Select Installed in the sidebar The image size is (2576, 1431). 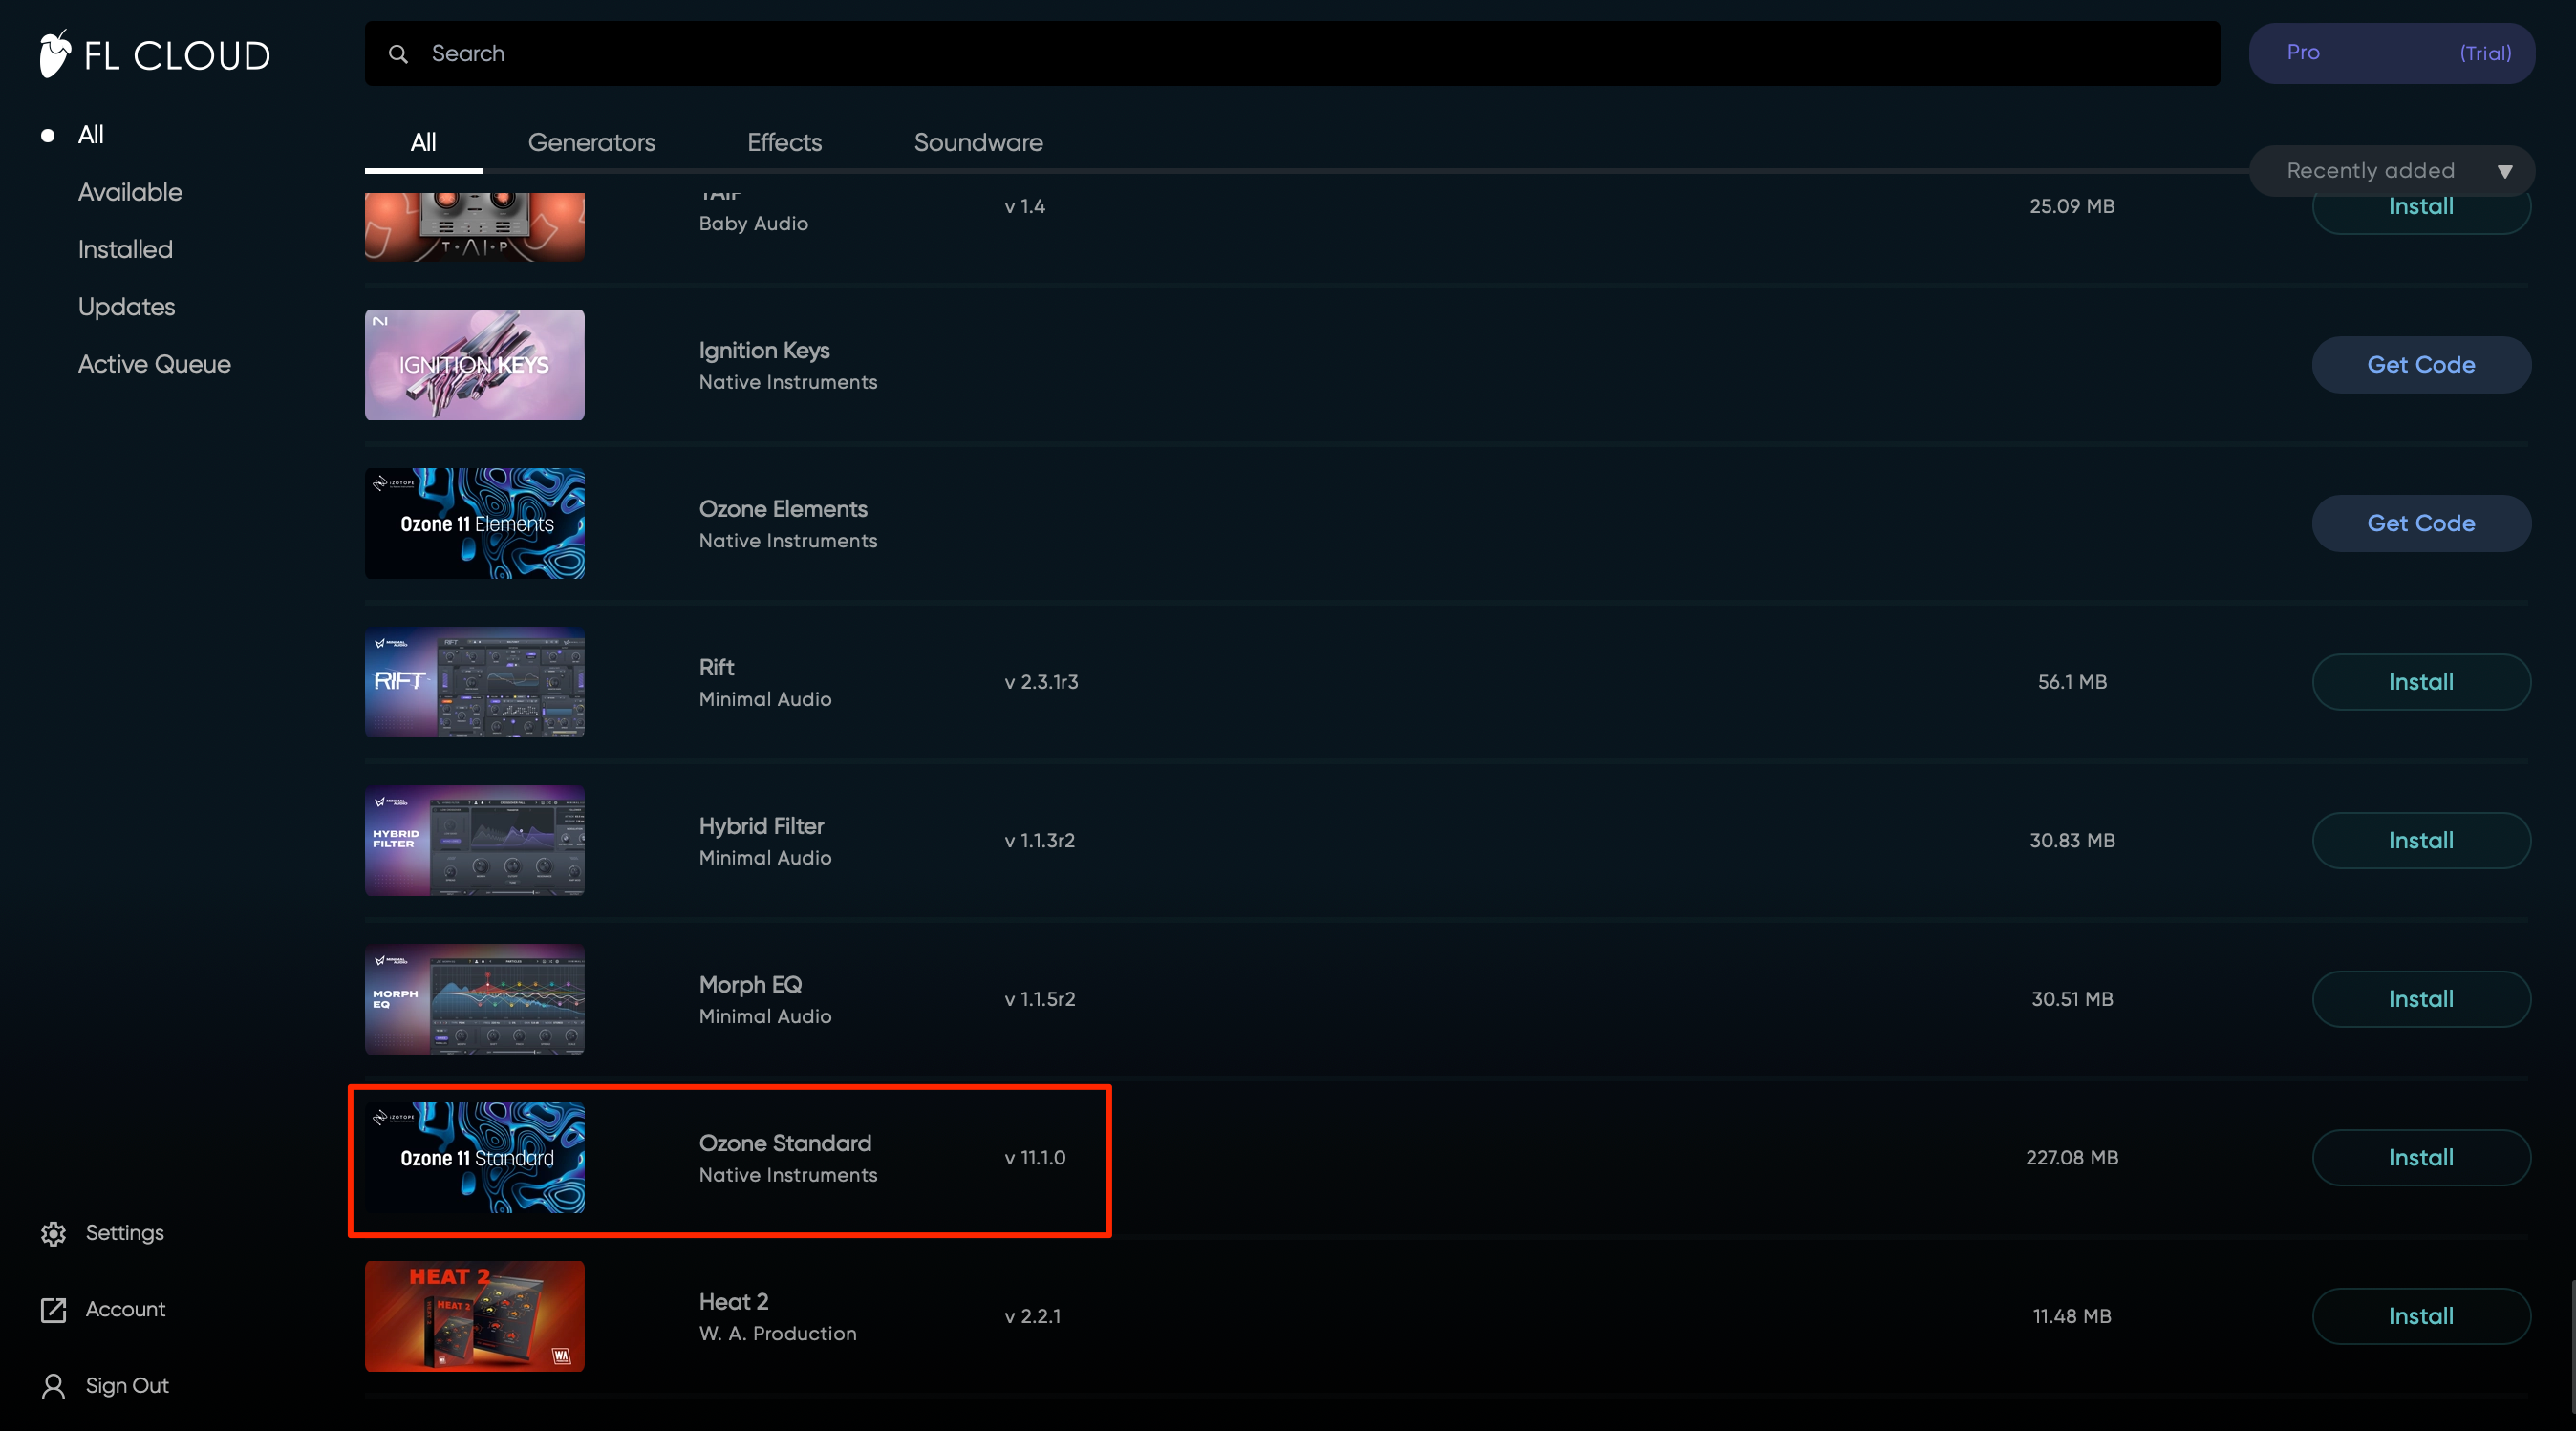tap(125, 250)
